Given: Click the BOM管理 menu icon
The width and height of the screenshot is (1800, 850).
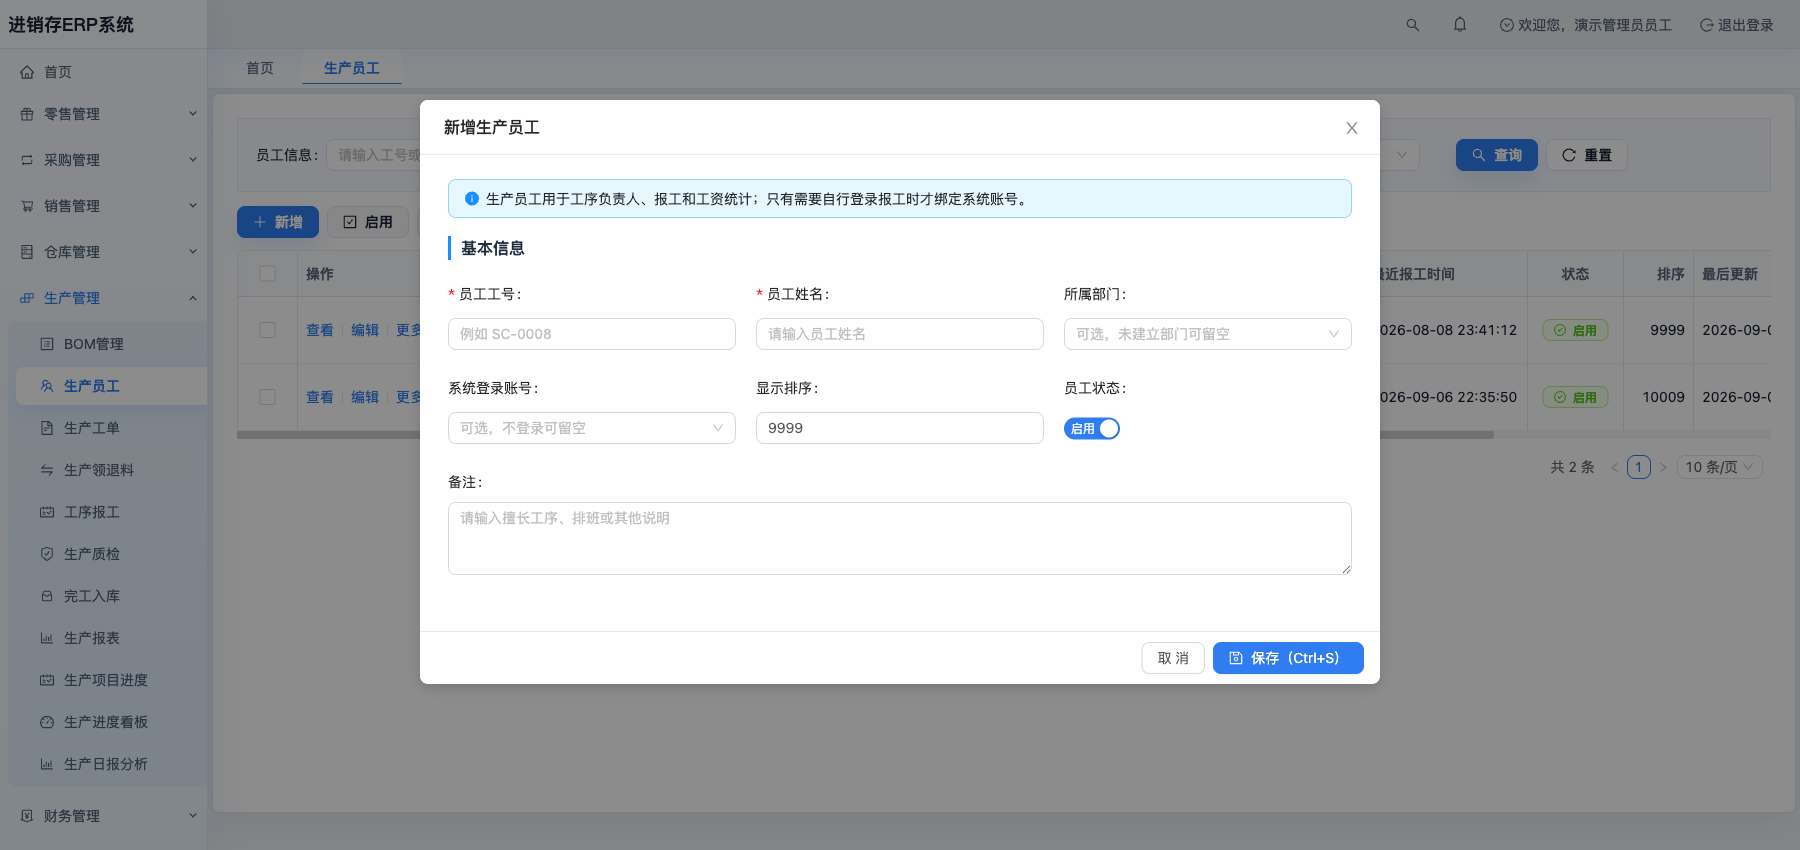Looking at the screenshot, I should (47, 344).
